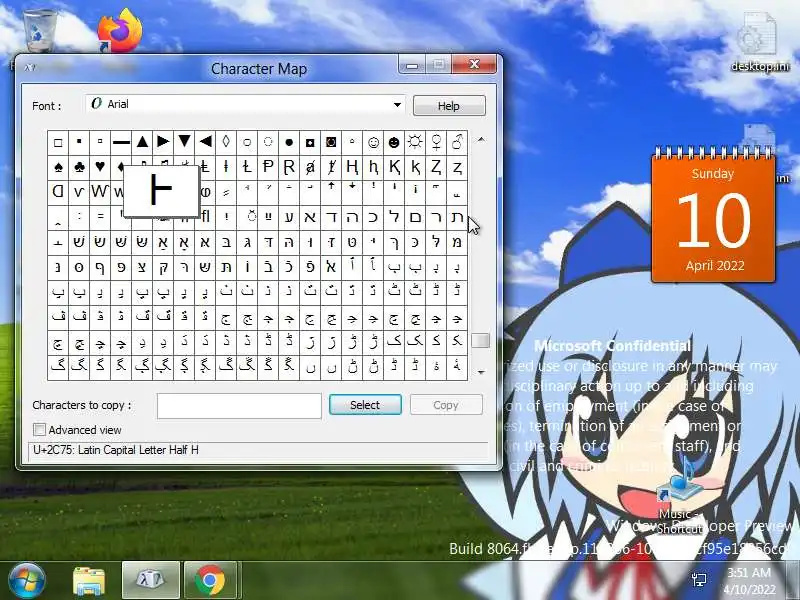
Task: Enable the Advanced view checkbox
Action: 39,430
